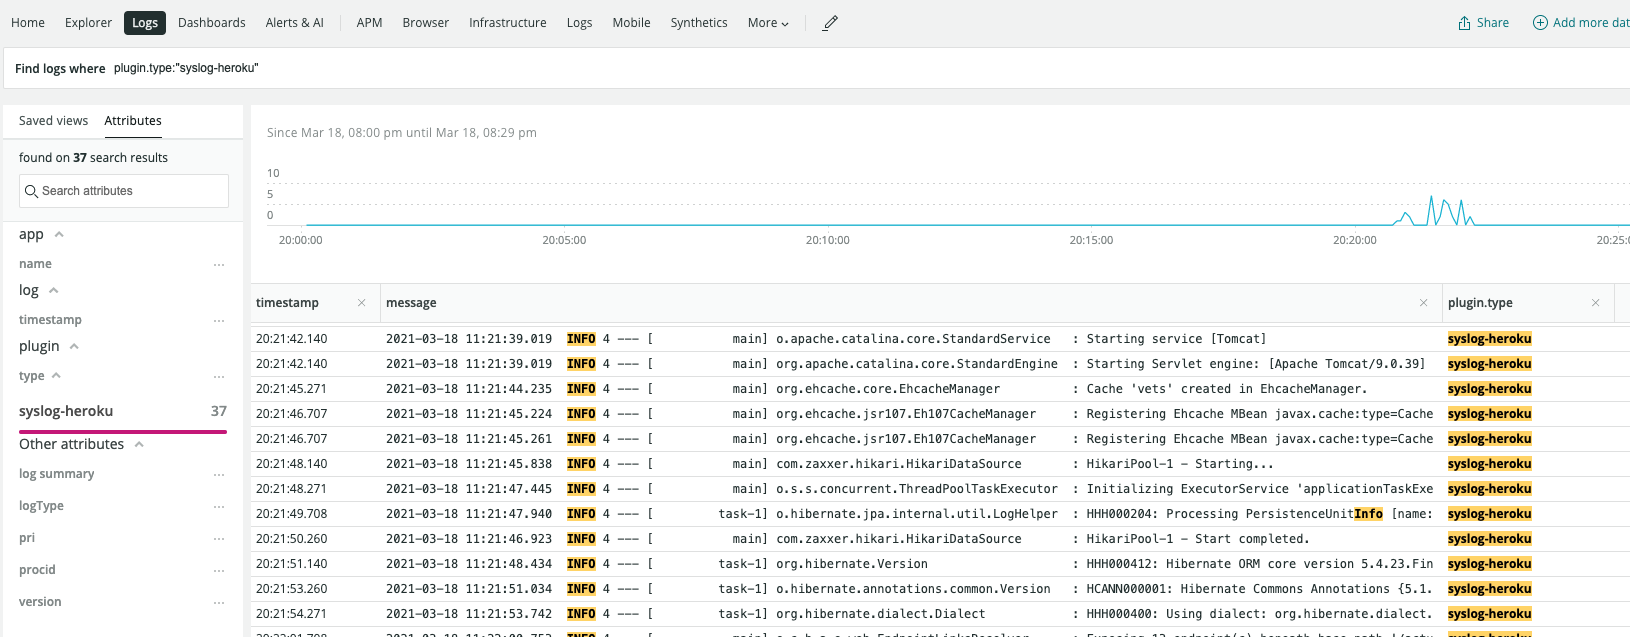Screen dimensions: 1630x637
Task: Open log row with timestamp 20:21:45.271
Action: click(940, 389)
